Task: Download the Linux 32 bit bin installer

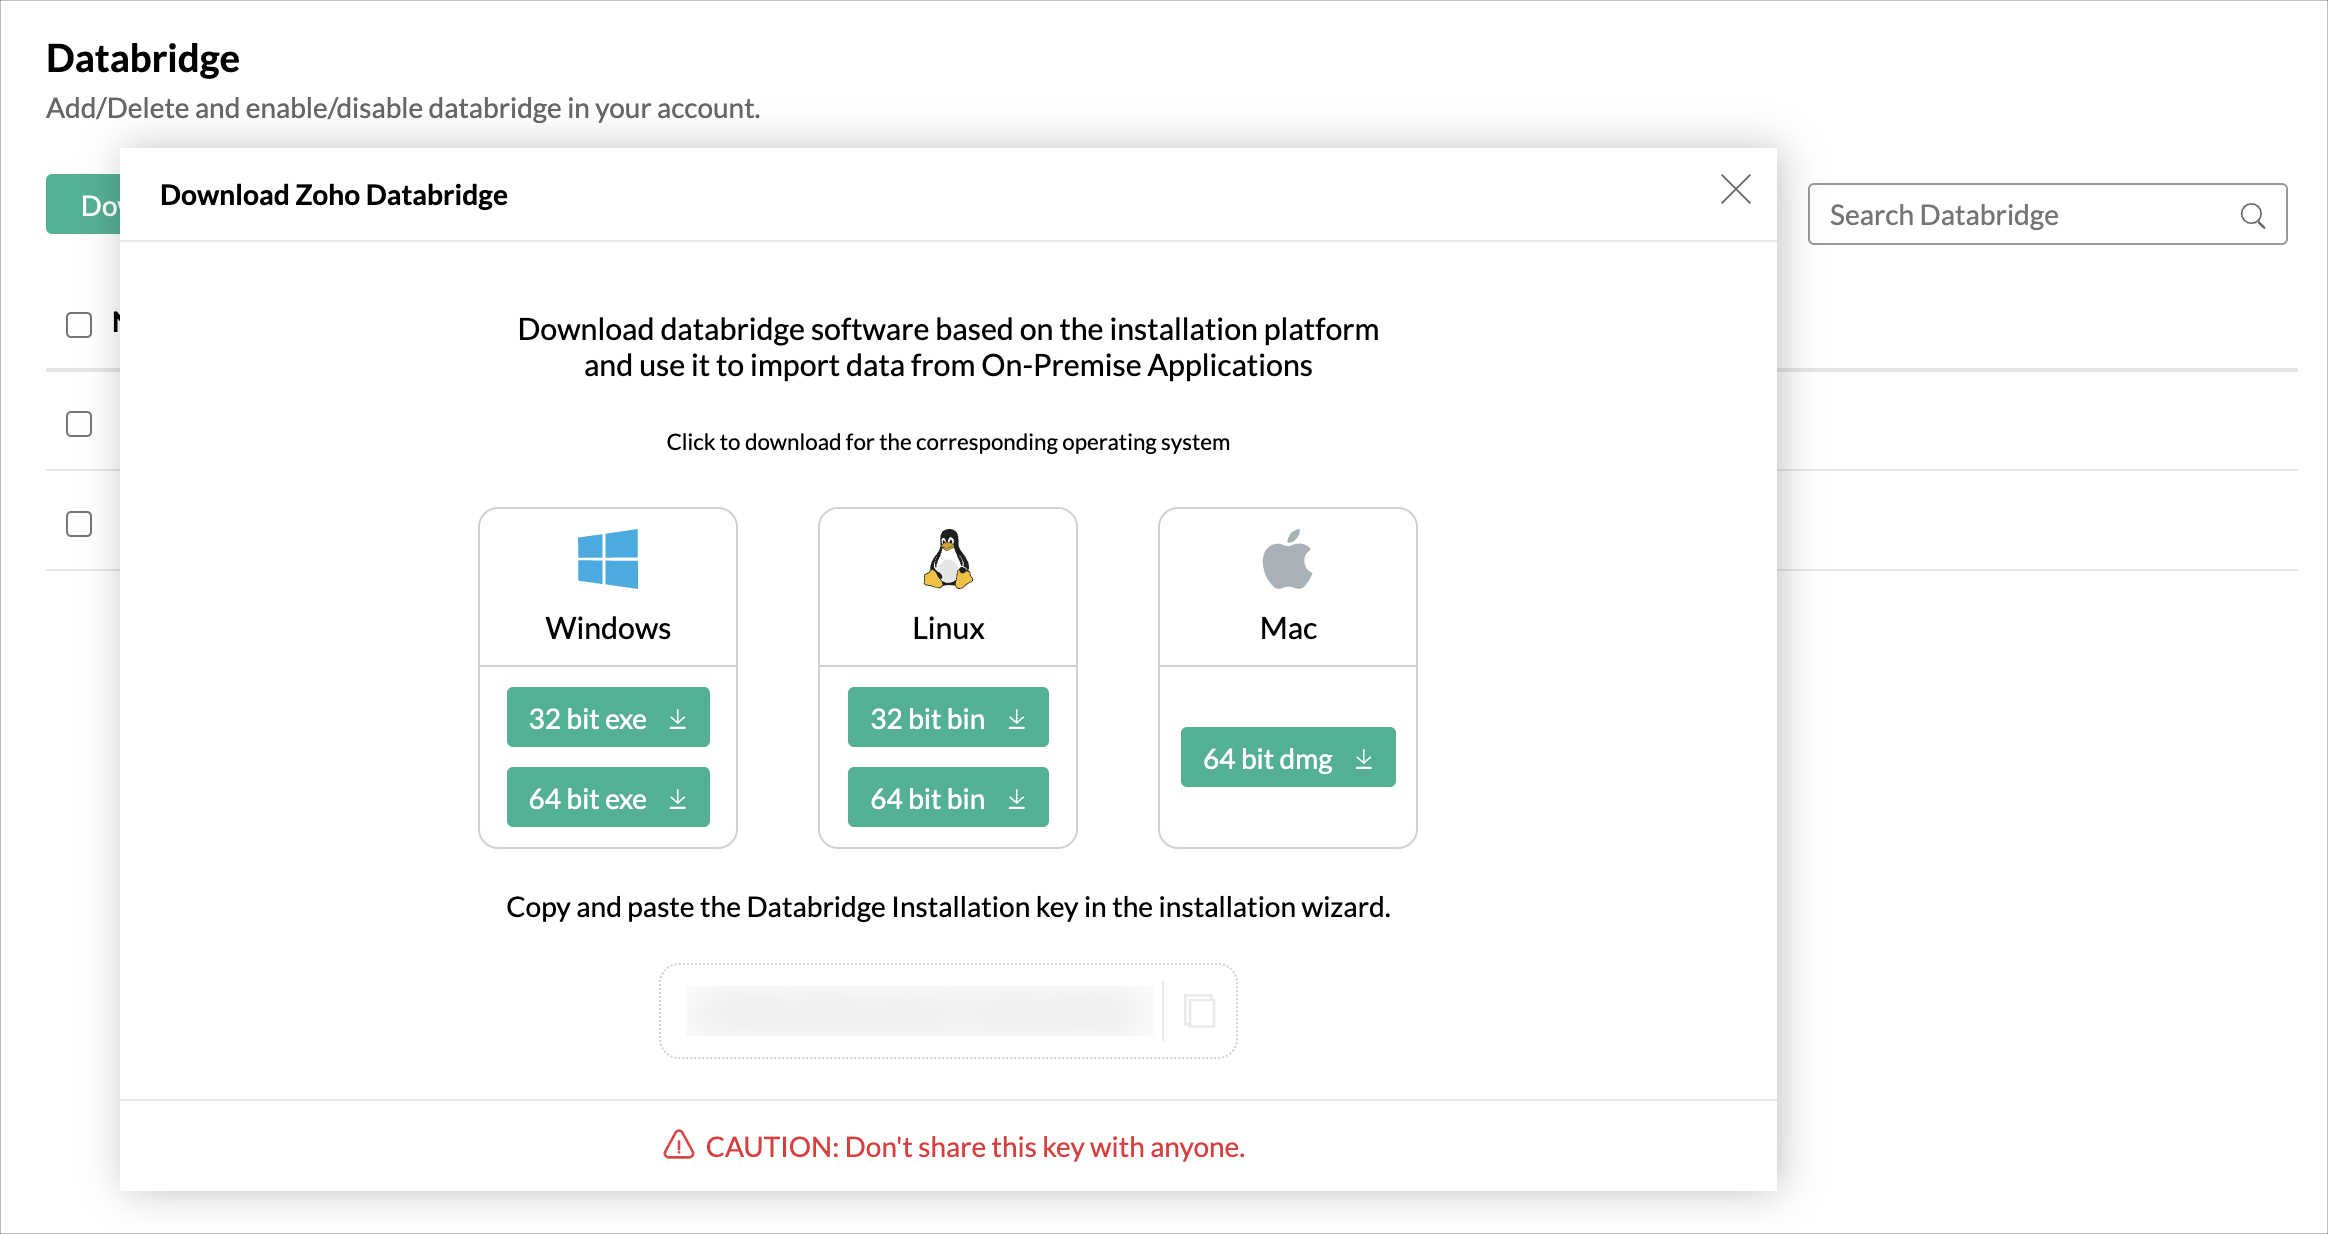Action: click(x=948, y=717)
